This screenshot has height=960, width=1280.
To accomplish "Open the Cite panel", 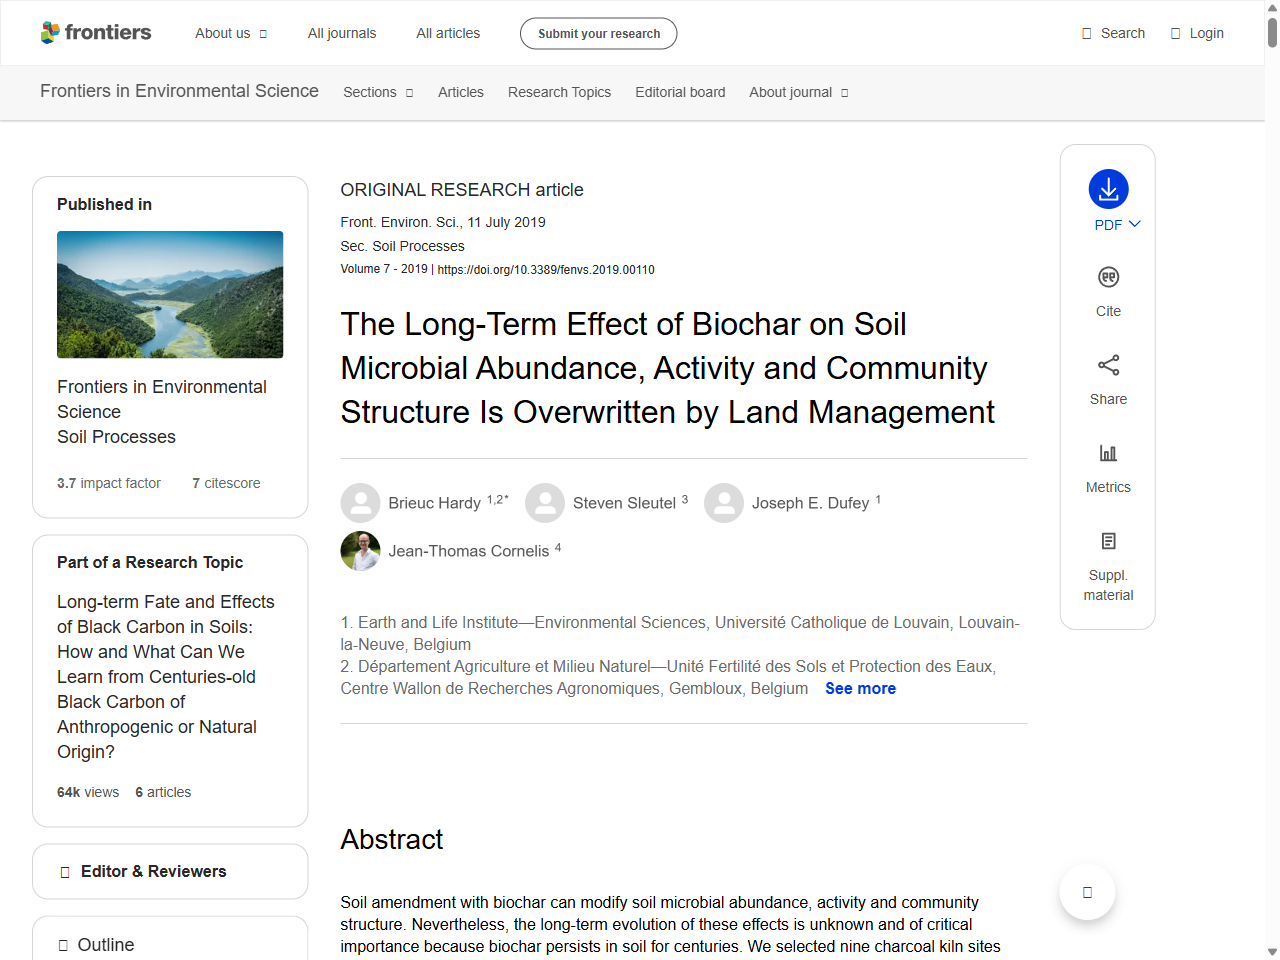I will pyautogui.click(x=1107, y=289).
